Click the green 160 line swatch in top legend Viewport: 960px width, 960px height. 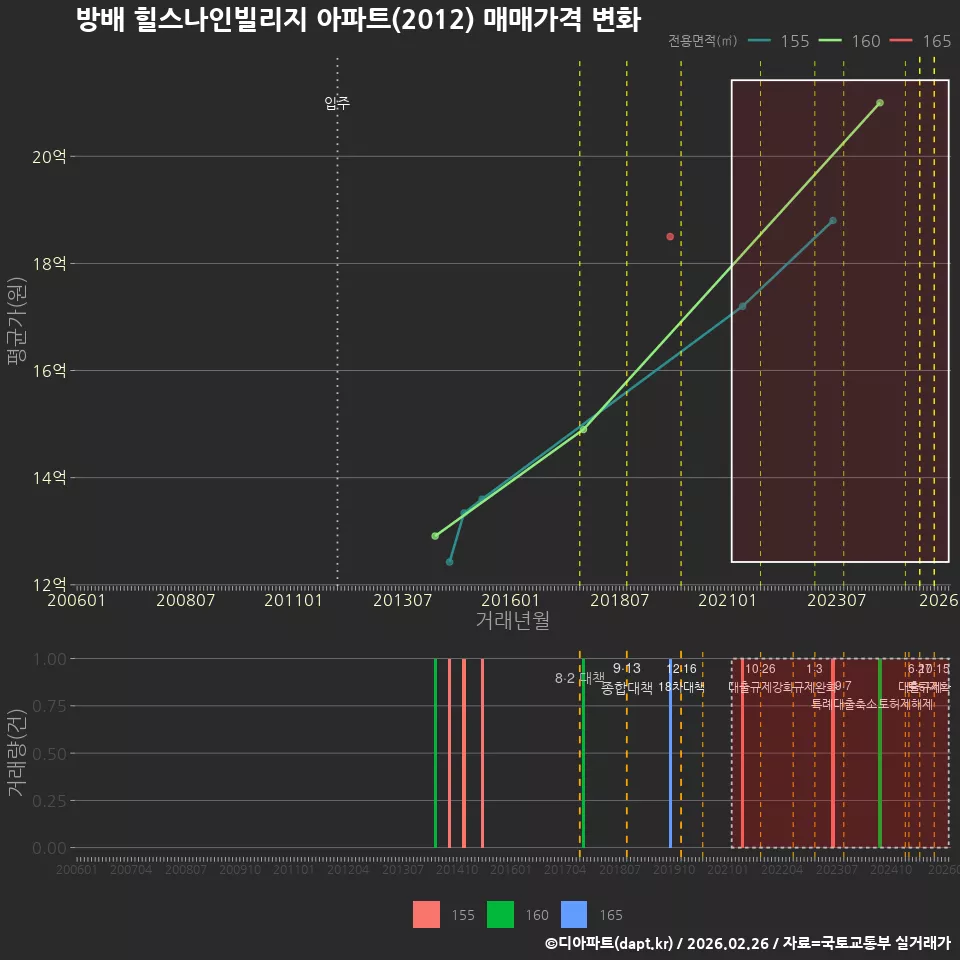click(x=831, y=41)
